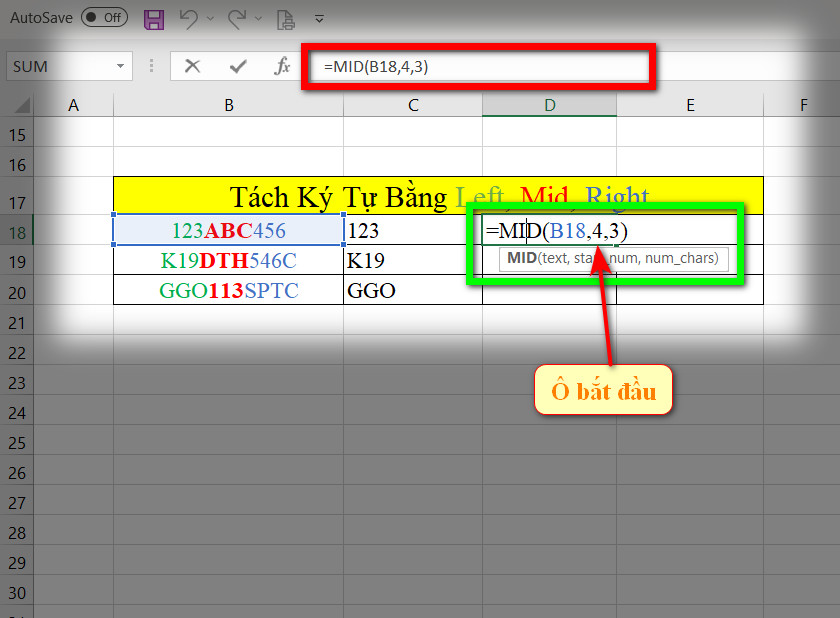Click the cell with value GGO

[x=413, y=290]
